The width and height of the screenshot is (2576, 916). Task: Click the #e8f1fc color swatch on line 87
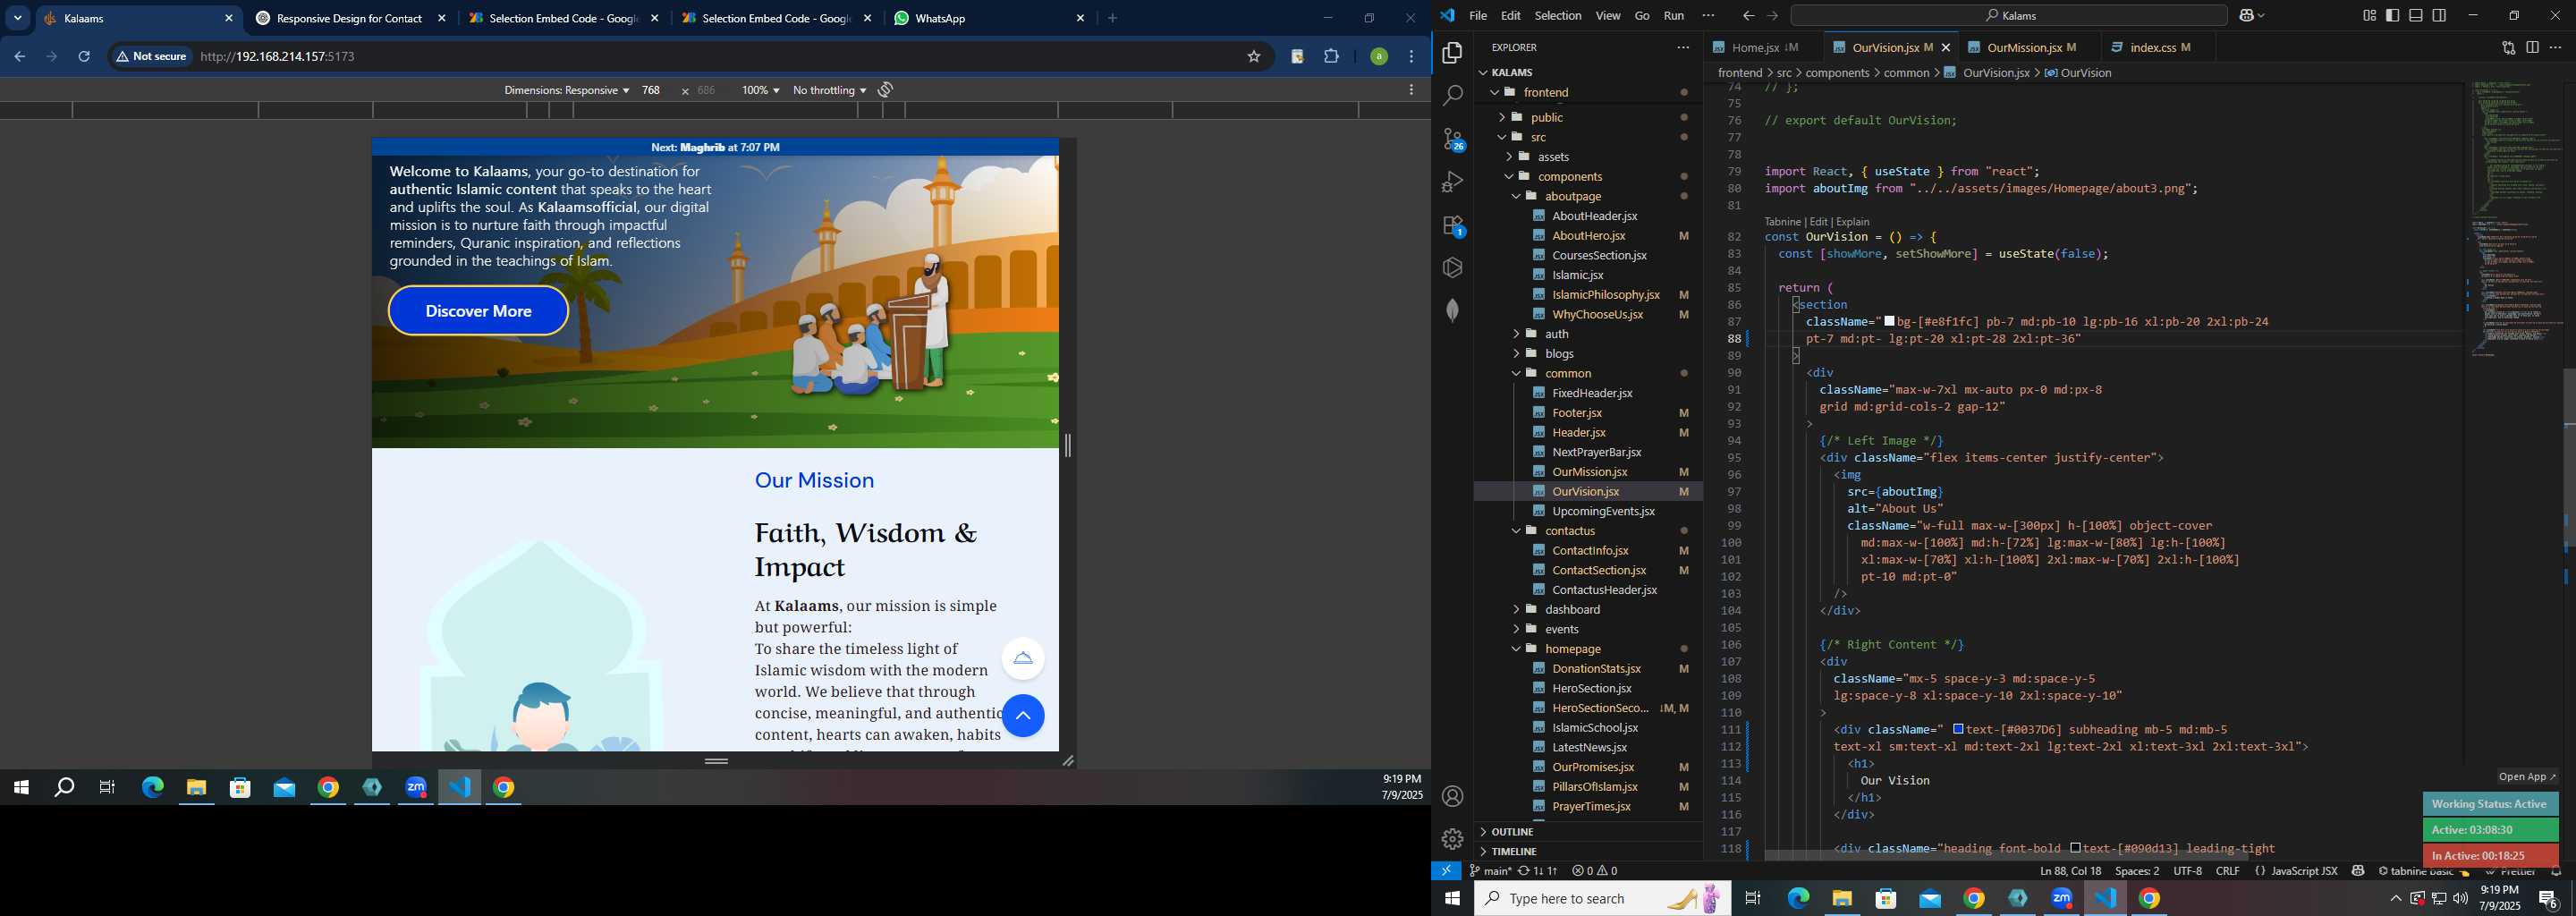pyautogui.click(x=1890, y=322)
